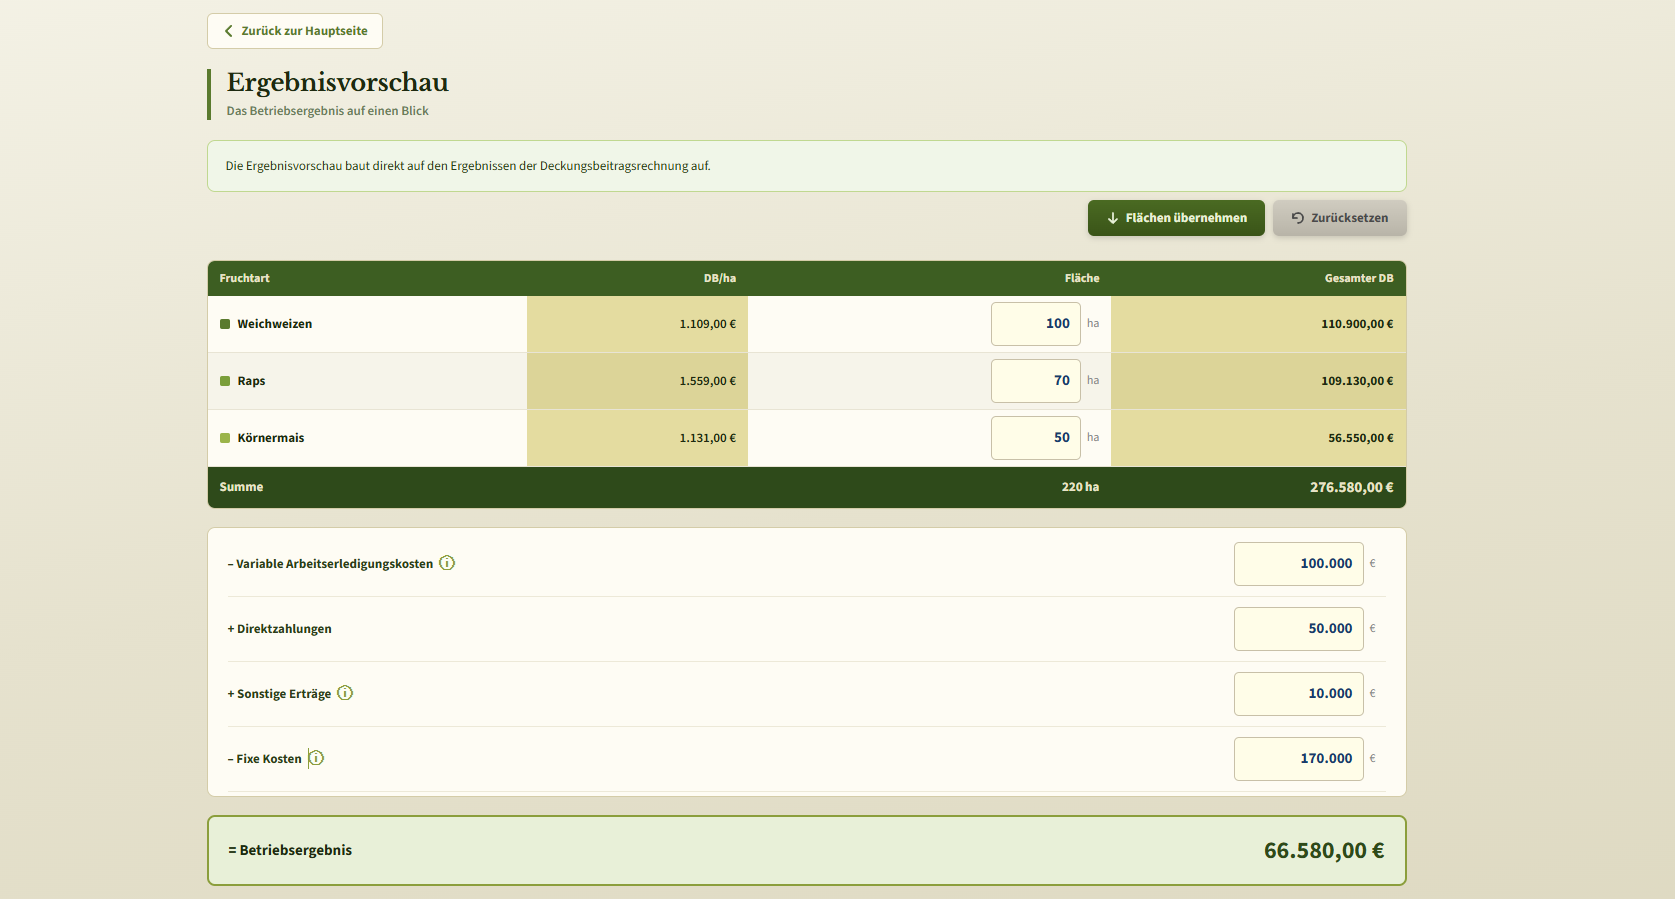Click info icon next to Variable Arbeitserledigungskosten
The width and height of the screenshot is (1675, 899).
(447, 563)
